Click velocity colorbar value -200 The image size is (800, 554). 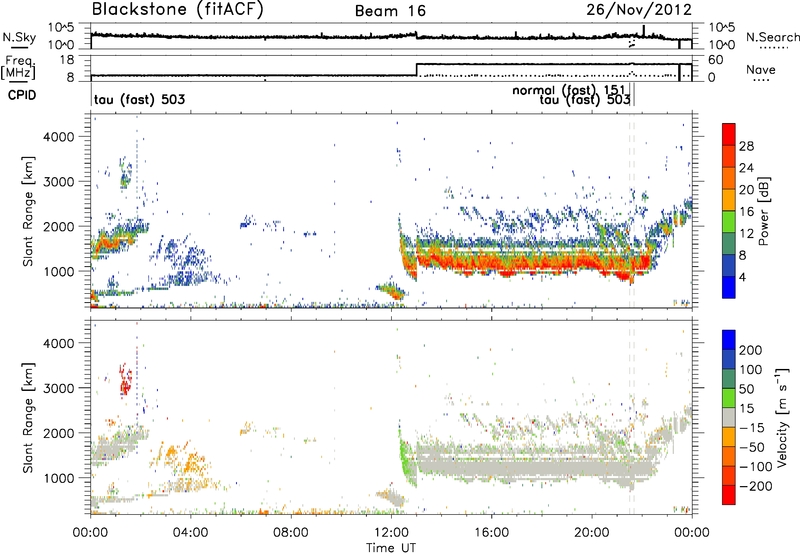click(x=755, y=486)
